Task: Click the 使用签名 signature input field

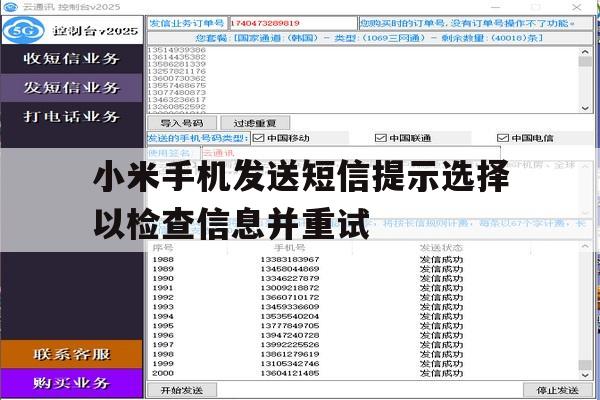Action: pos(351,153)
